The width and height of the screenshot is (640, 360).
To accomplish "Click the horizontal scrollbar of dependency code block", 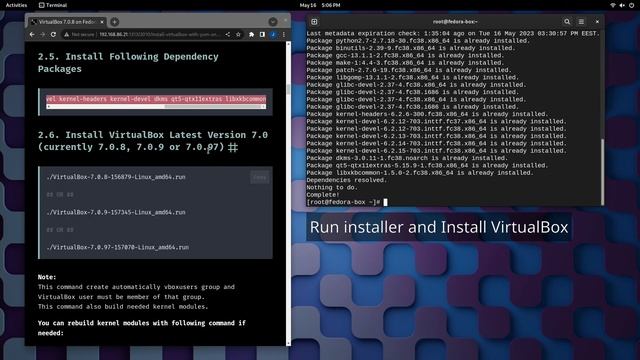I will coord(156,107).
